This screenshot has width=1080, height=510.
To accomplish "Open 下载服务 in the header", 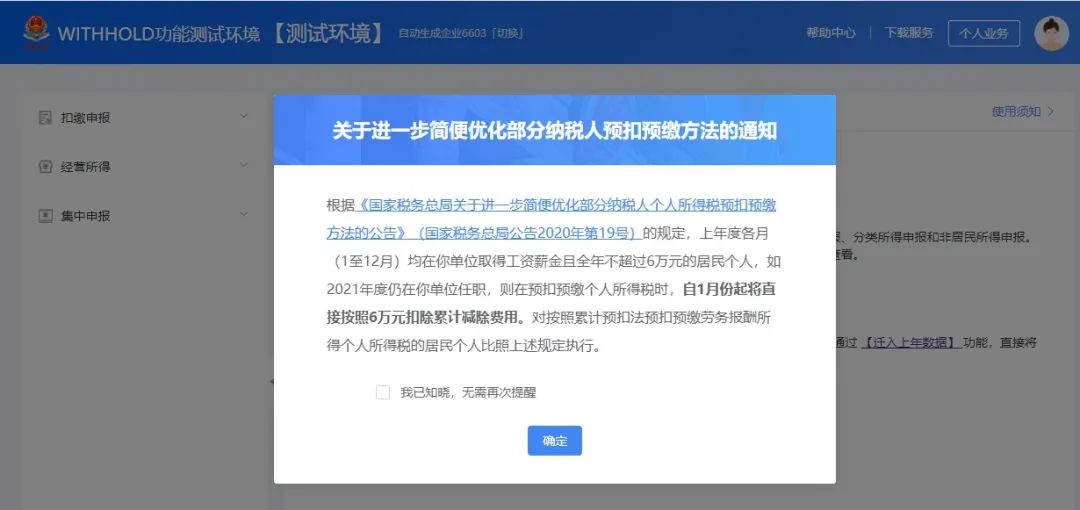I will click(909, 33).
